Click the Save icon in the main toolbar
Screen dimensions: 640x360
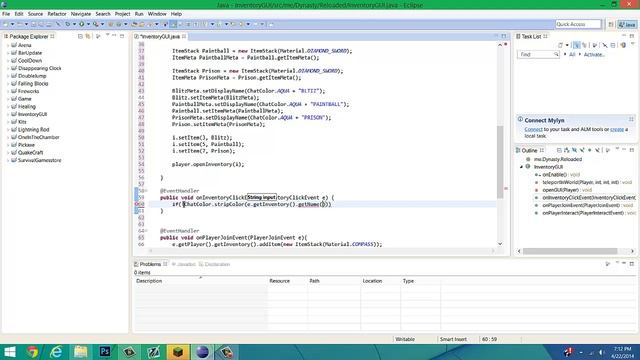pos(33,24)
